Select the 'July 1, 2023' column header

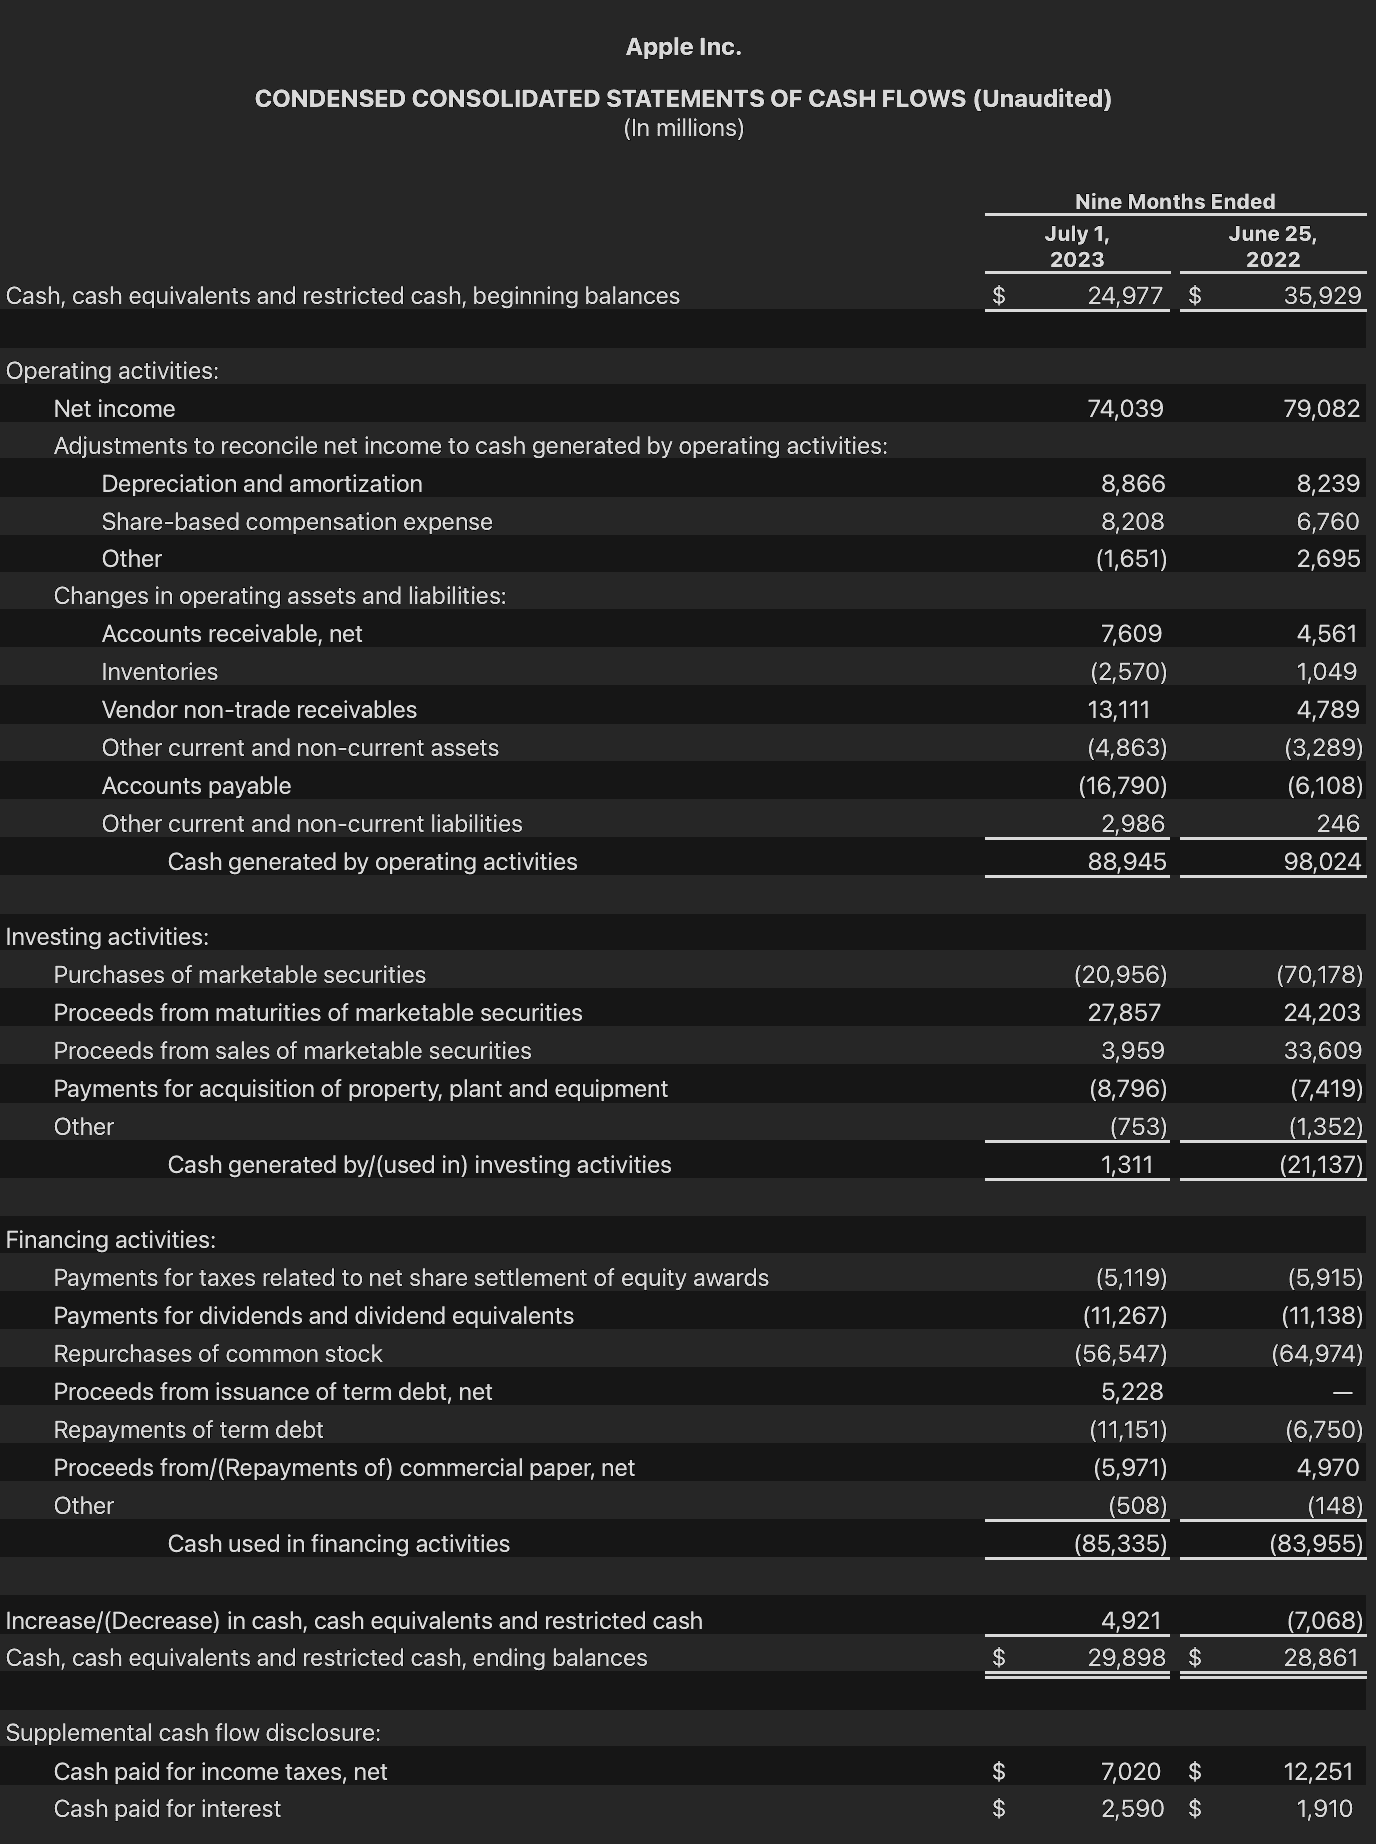tap(1077, 246)
